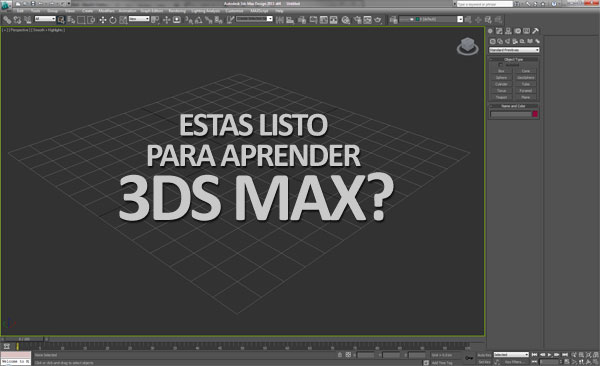Screen dimensions: 600x366
Task: Toggle the selection lock icon
Action: tap(340, 355)
